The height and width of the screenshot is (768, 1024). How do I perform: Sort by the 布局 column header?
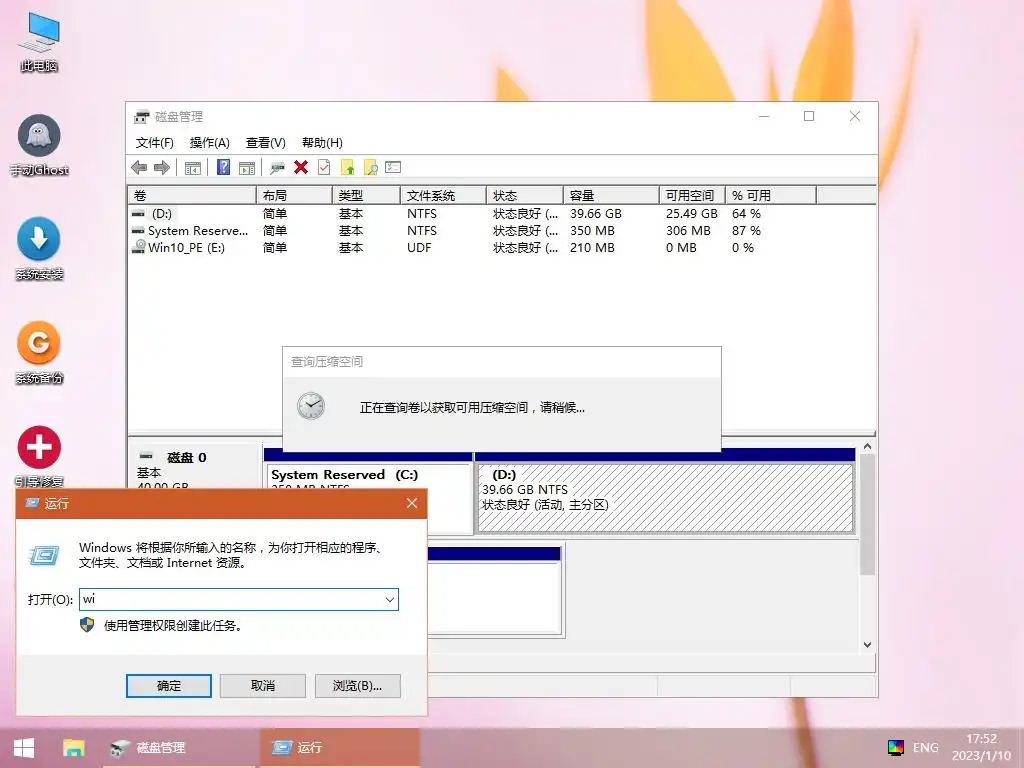(x=294, y=195)
